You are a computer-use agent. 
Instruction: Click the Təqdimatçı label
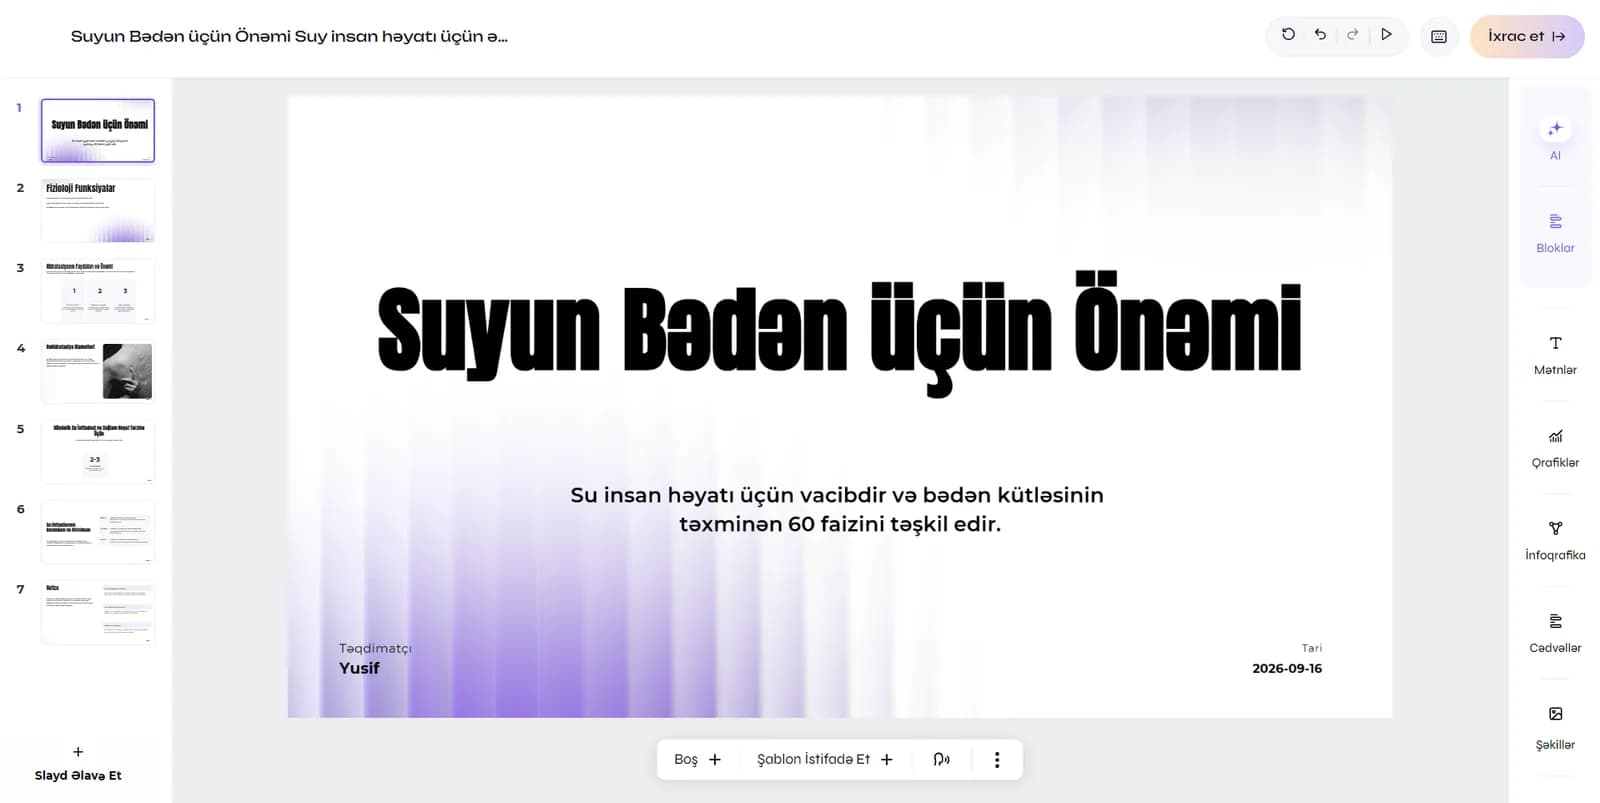(375, 648)
